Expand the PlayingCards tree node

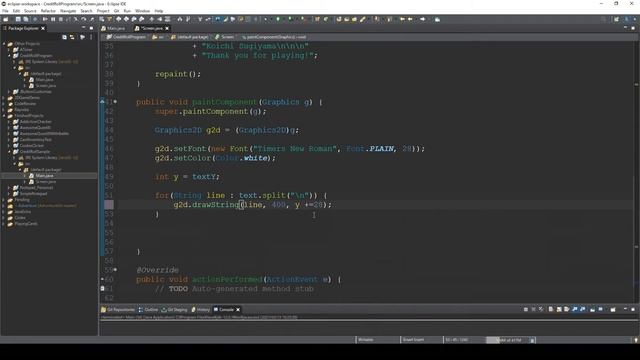tap(4, 224)
